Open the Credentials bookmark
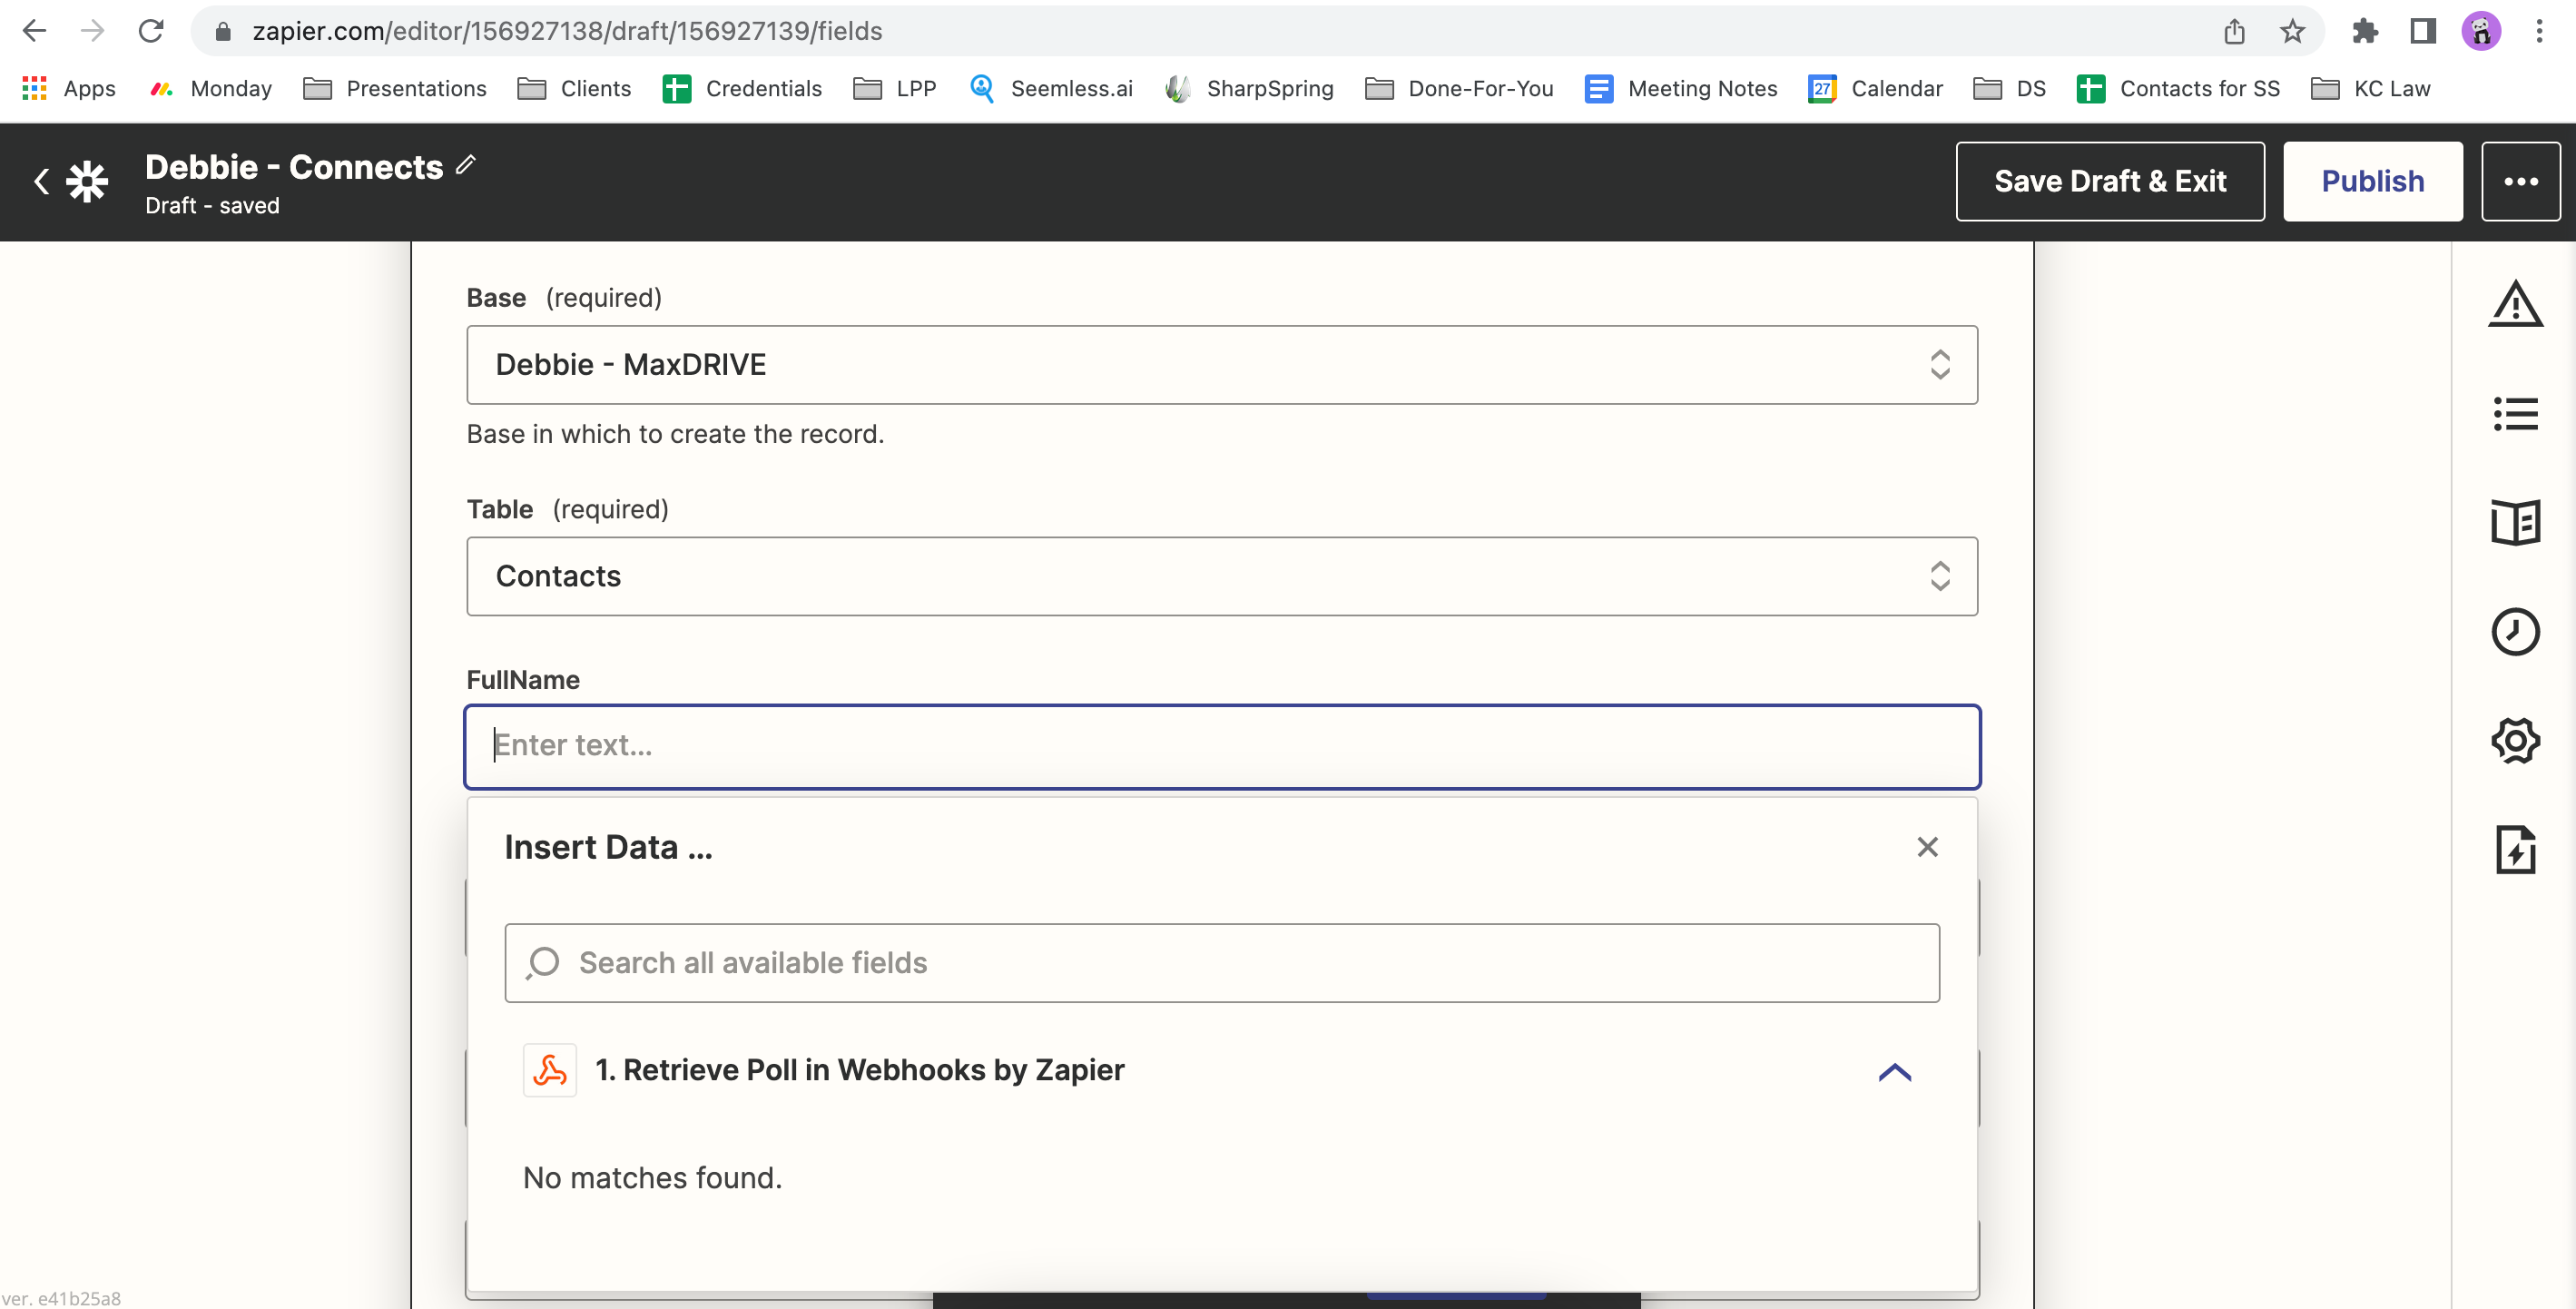The width and height of the screenshot is (2576, 1309). [x=742, y=88]
